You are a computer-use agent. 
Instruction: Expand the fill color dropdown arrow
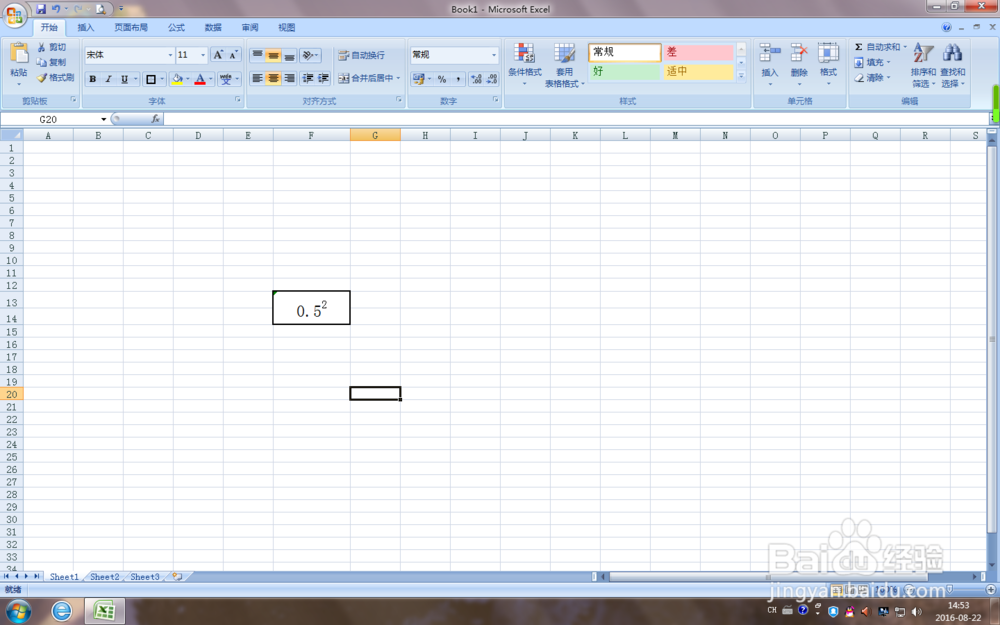(x=188, y=79)
